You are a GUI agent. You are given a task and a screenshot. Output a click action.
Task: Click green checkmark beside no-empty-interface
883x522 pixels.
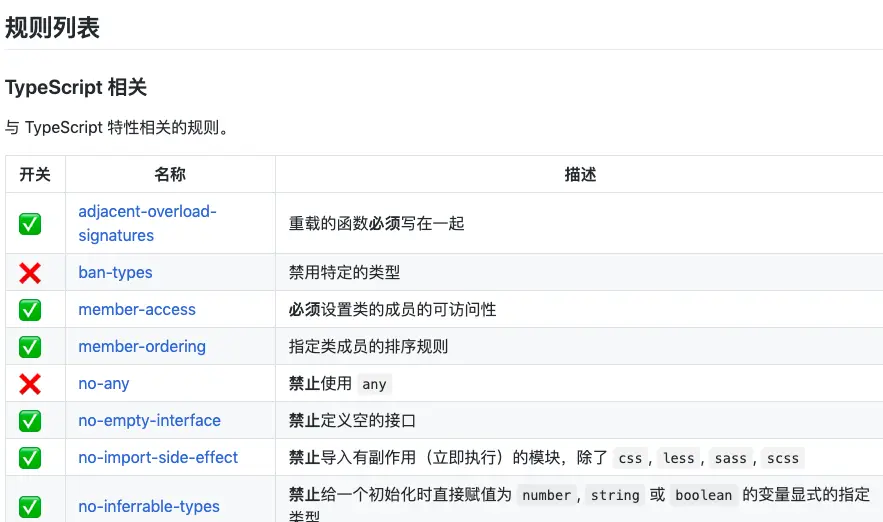click(x=30, y=421)
